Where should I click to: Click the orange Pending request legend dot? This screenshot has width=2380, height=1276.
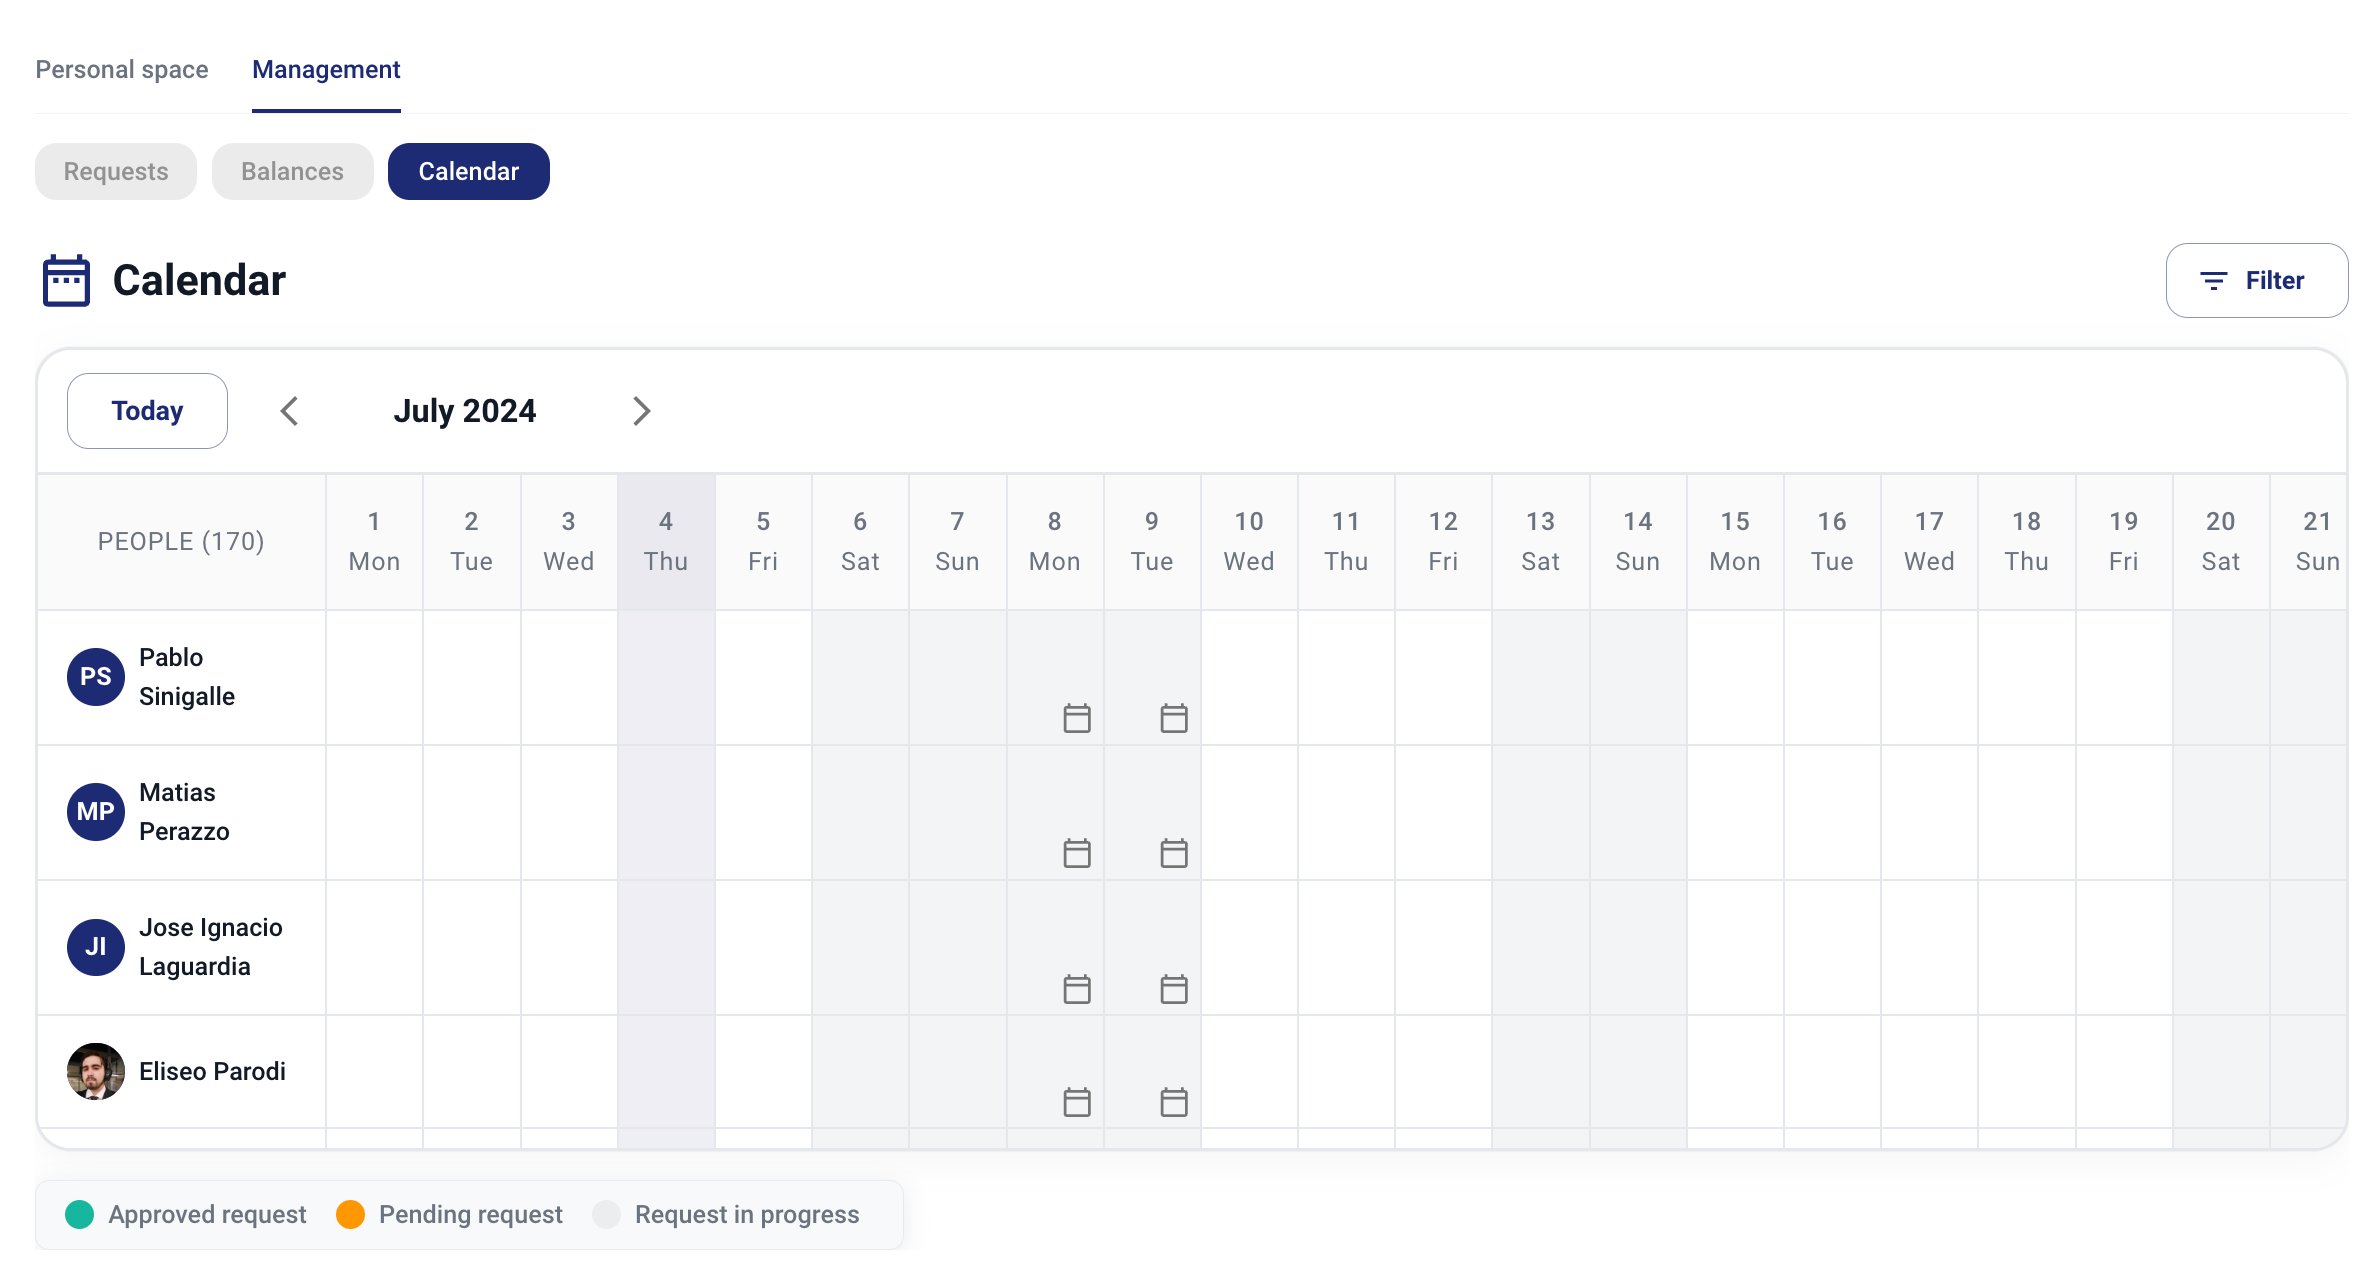(350, 1214)
